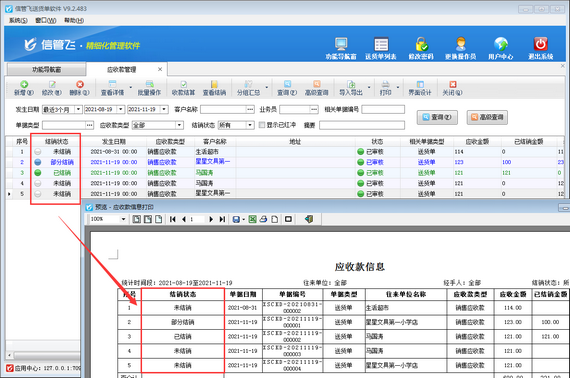
Task: Toggle the 显示已红冲 checkbox
Action: (261, 125)
